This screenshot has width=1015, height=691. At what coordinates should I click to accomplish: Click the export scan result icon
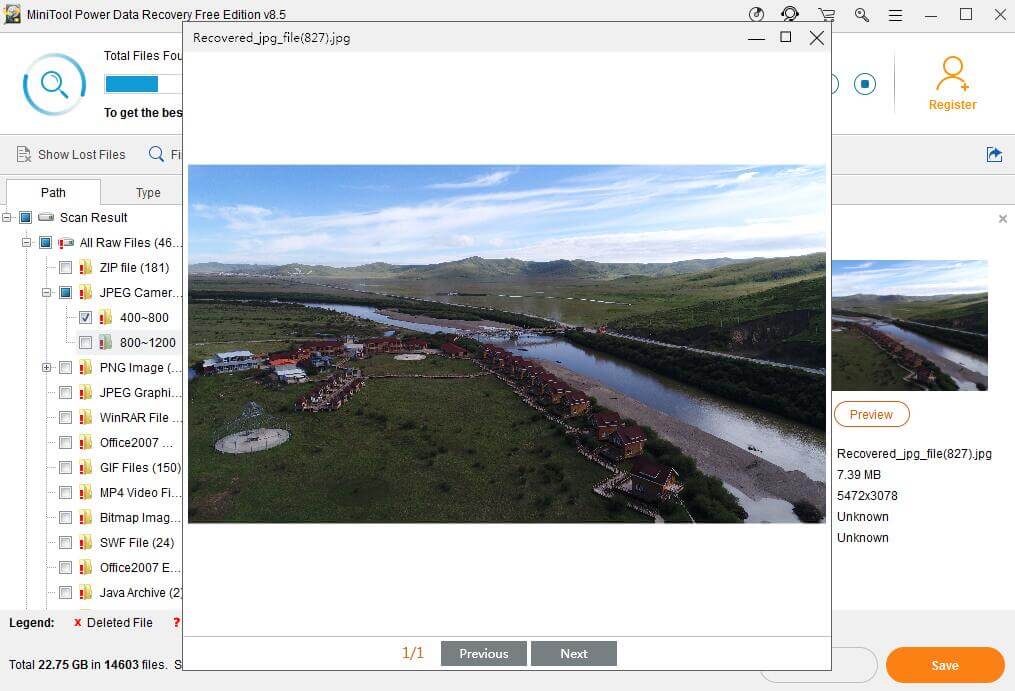[x=993, y=154]
